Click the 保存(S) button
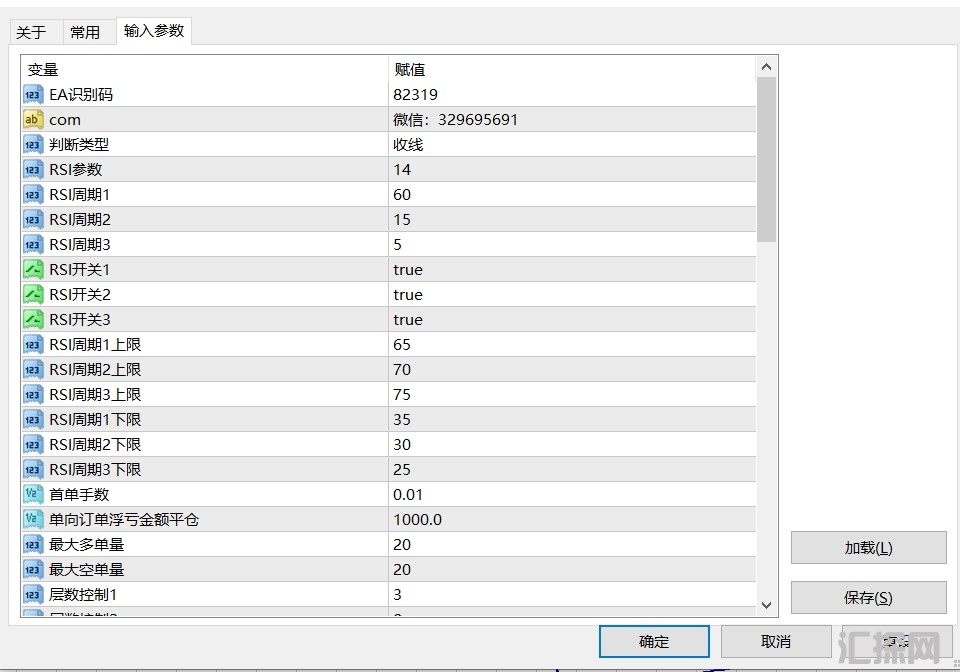Image resolution: width=960 pixels, height=672 pixels. pyautogui.click(x=868, y=598)
